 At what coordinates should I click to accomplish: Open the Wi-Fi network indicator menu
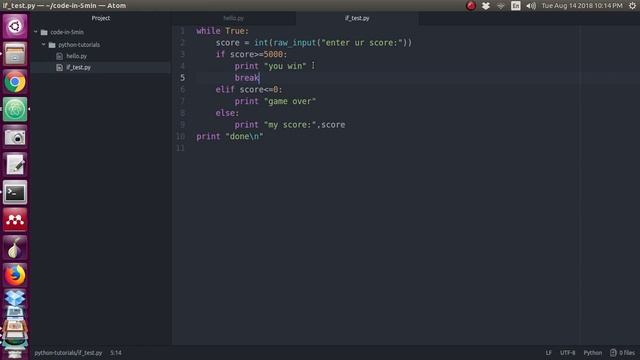(500, 6)
